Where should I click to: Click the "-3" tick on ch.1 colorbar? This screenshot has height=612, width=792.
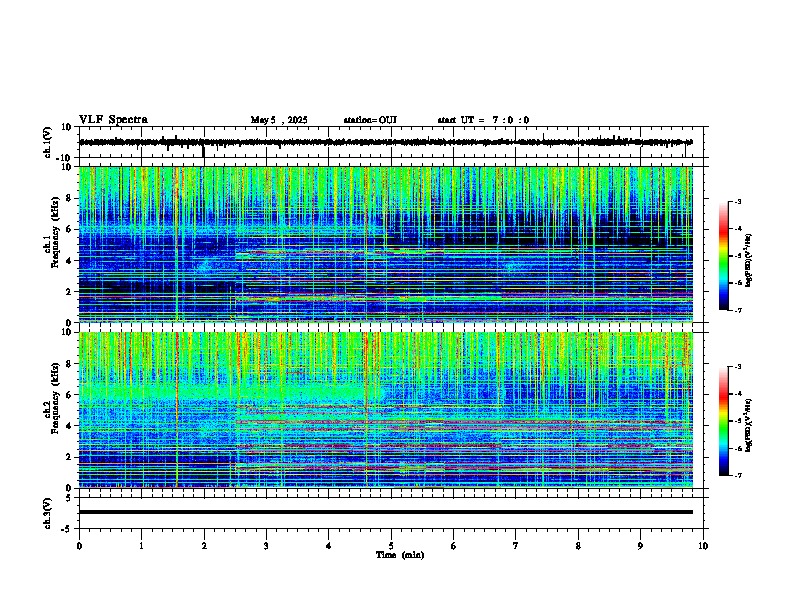coord(737,201)
